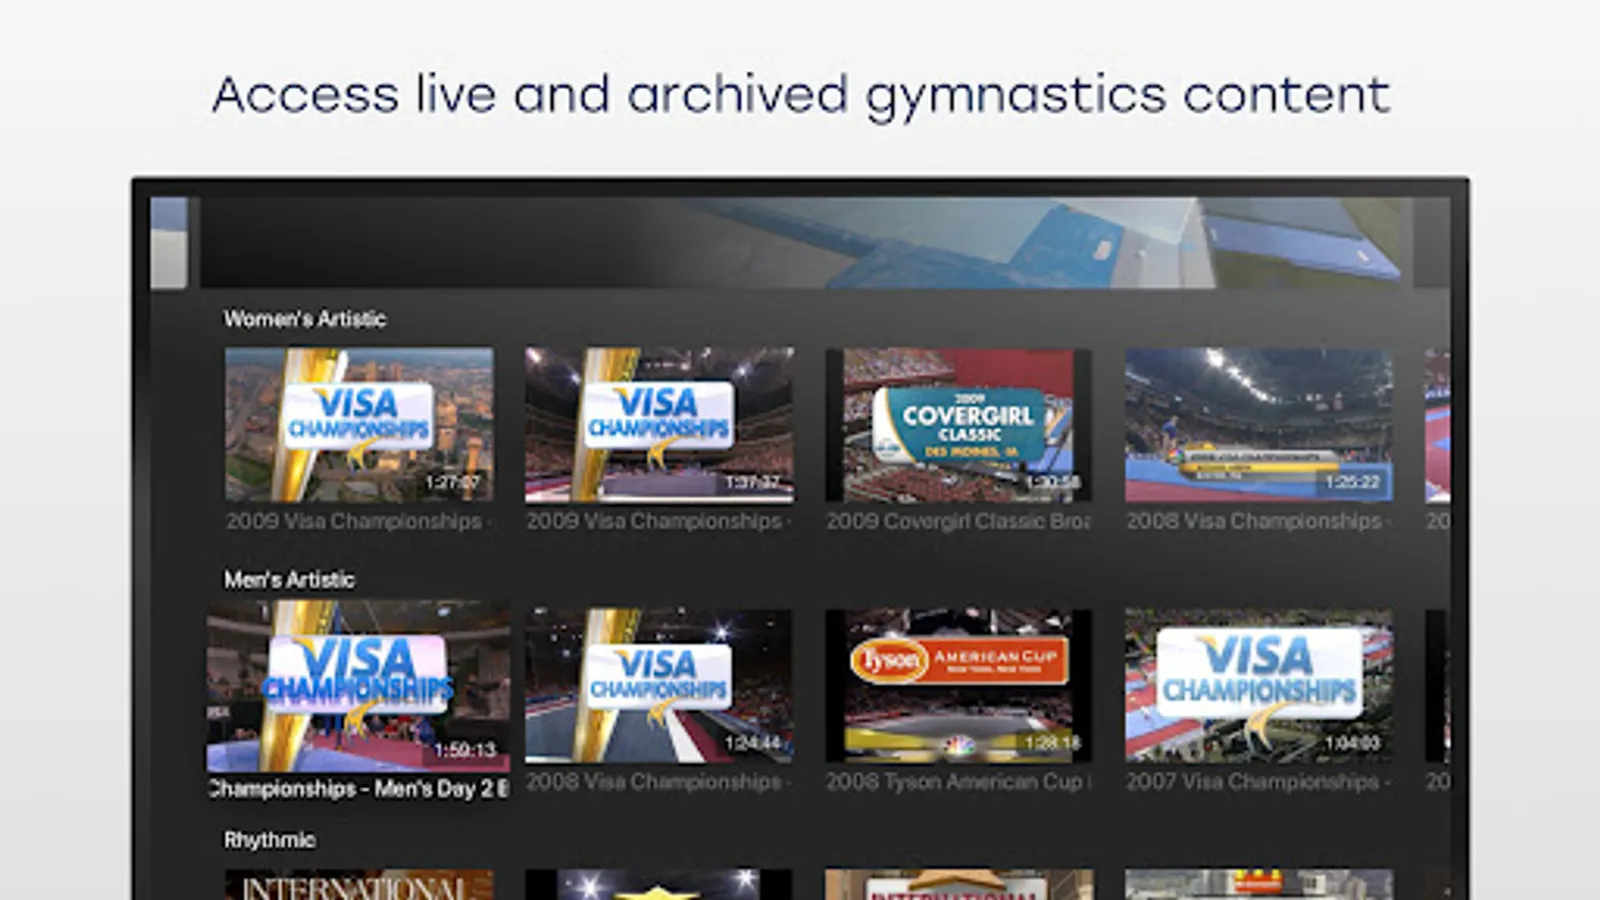Click the 1:59:13 duration label
The height and width of the screenshot is (900, 1600).
coord(465,750)
